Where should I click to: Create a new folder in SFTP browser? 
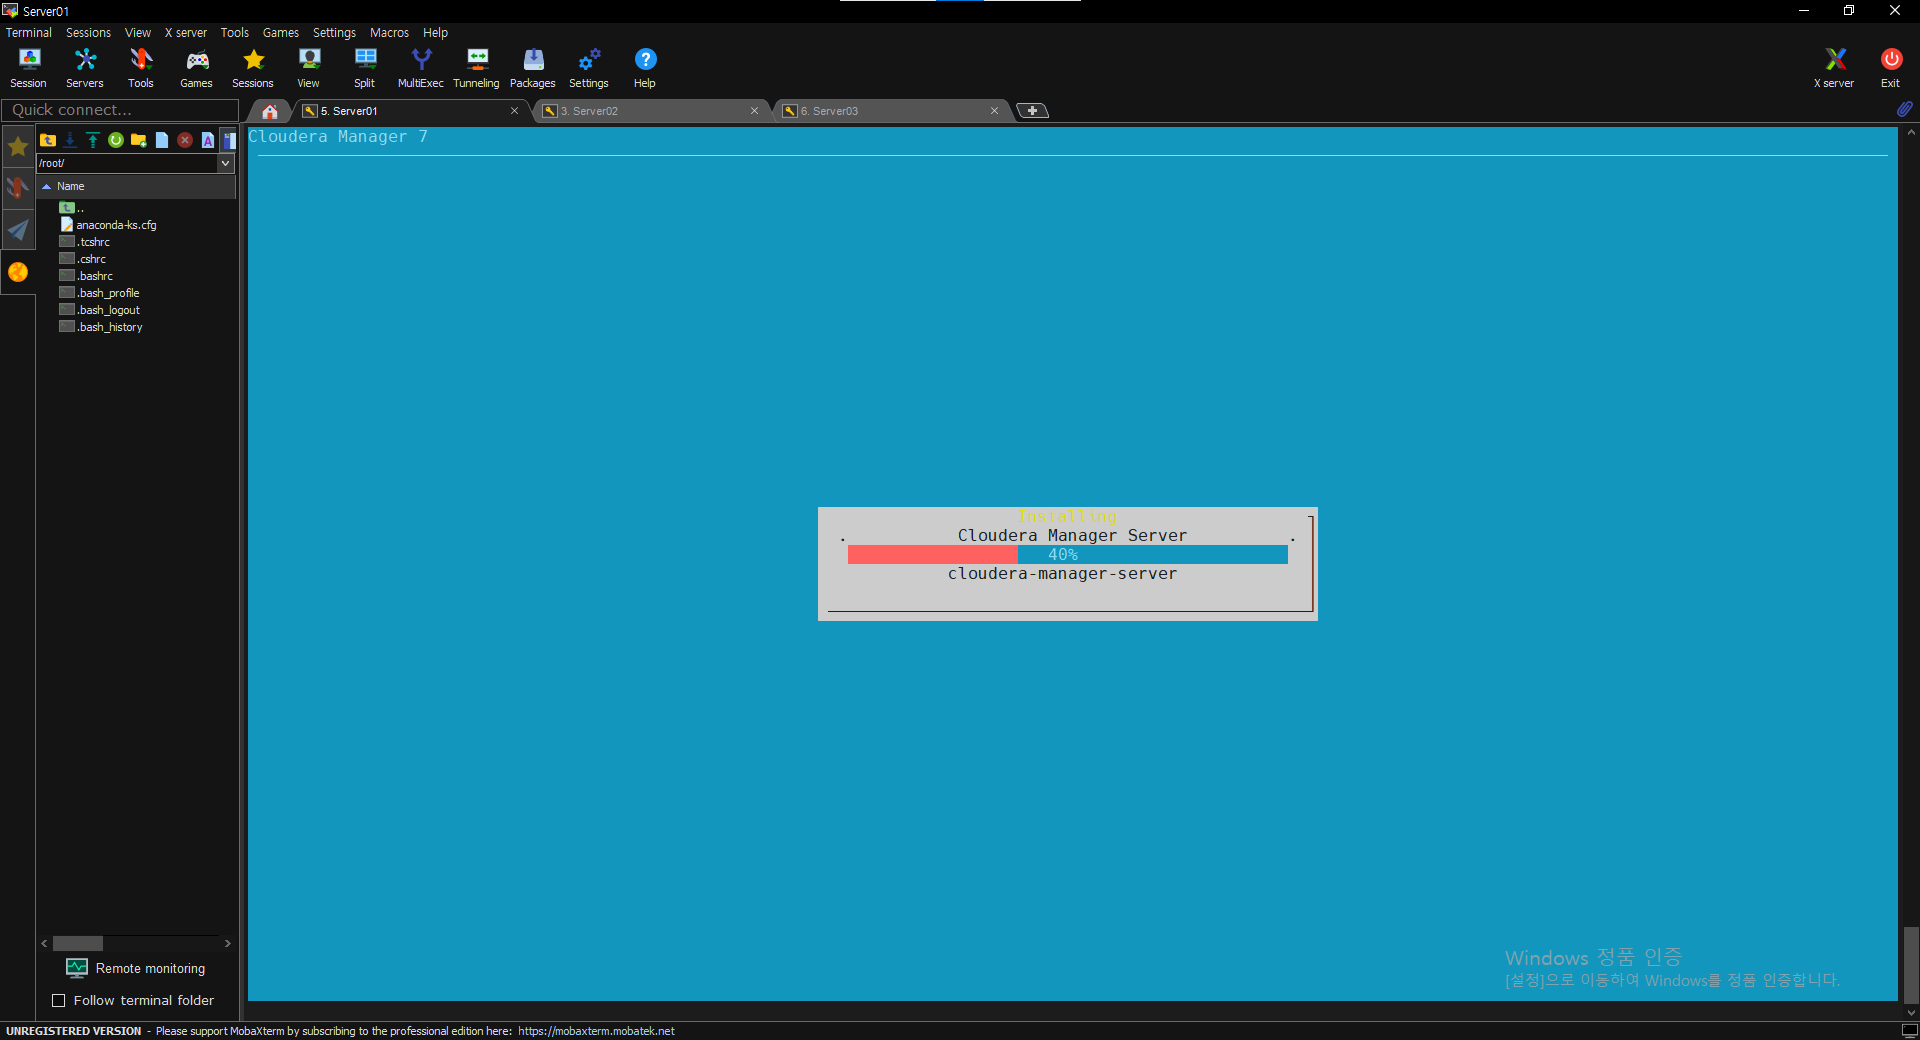[x=139, y=140]
